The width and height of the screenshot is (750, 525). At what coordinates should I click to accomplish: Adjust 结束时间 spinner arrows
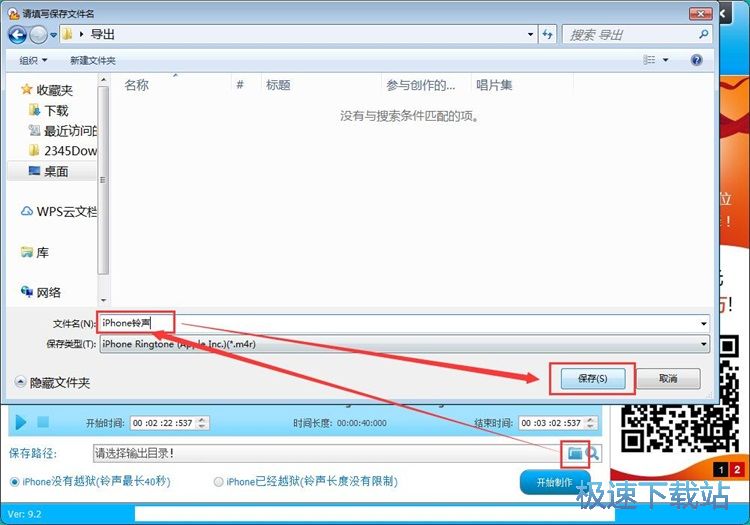tap(590, 423)
